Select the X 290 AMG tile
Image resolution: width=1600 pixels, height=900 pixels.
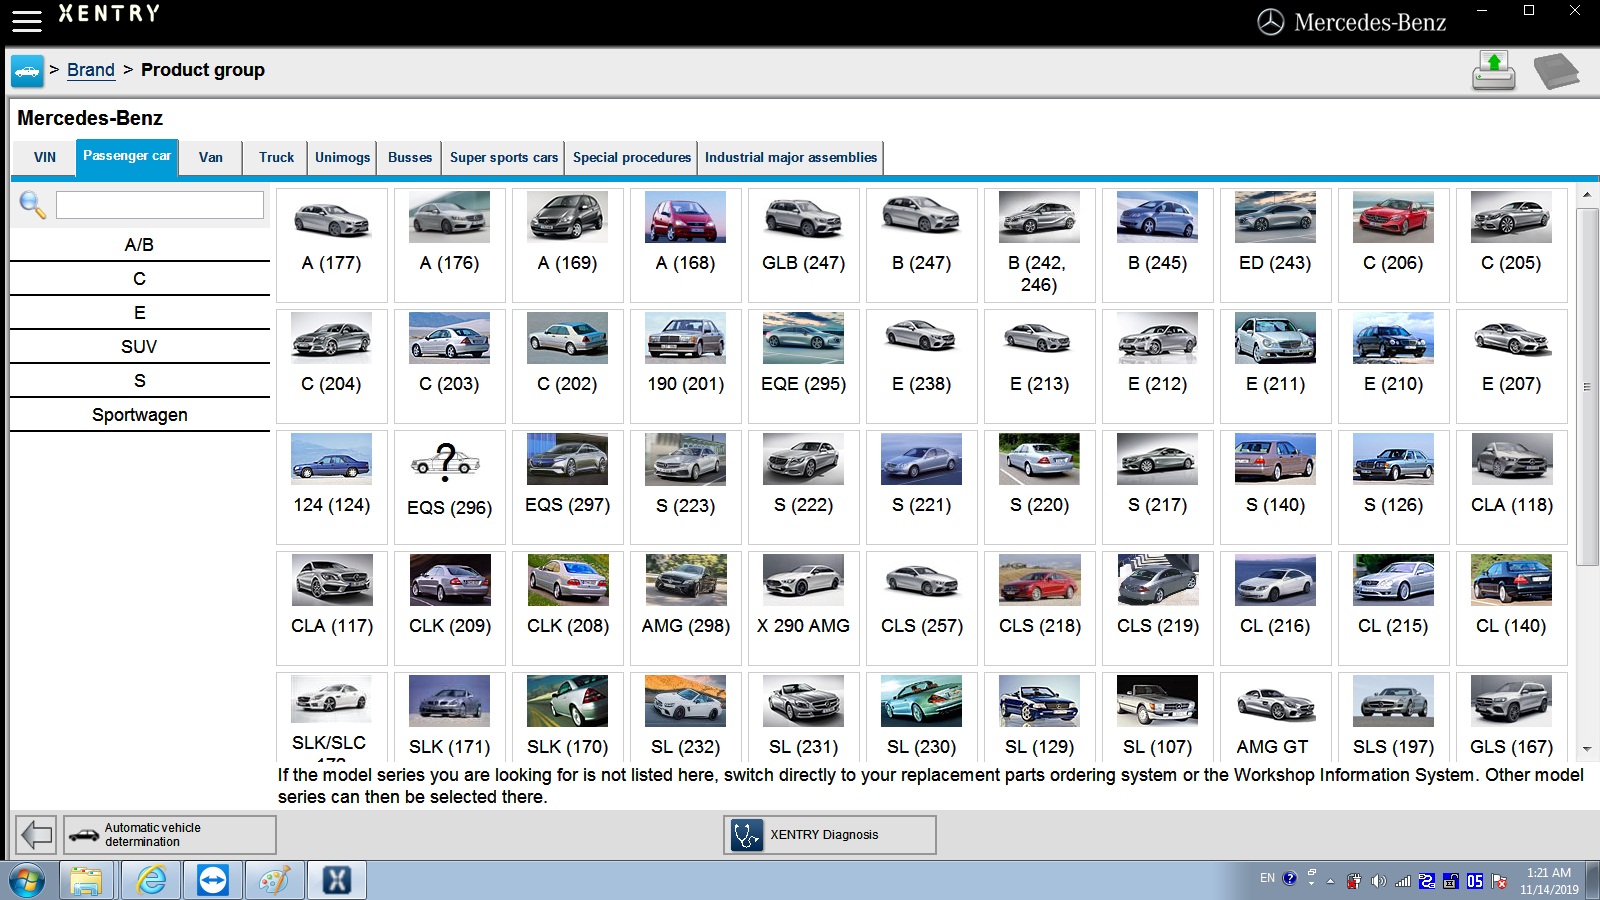[x=804, y=608]
